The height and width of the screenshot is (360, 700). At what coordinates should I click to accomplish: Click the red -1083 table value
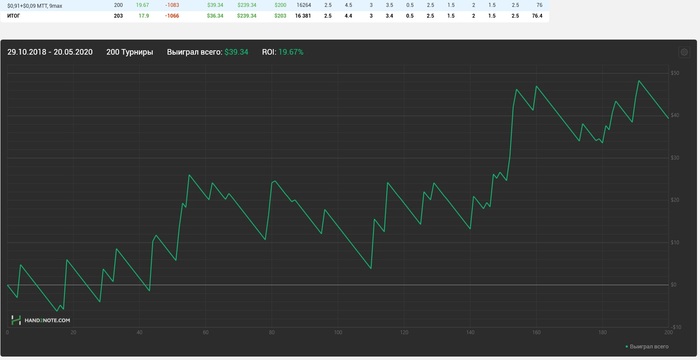pyautogui.click(x=172, y=5)
